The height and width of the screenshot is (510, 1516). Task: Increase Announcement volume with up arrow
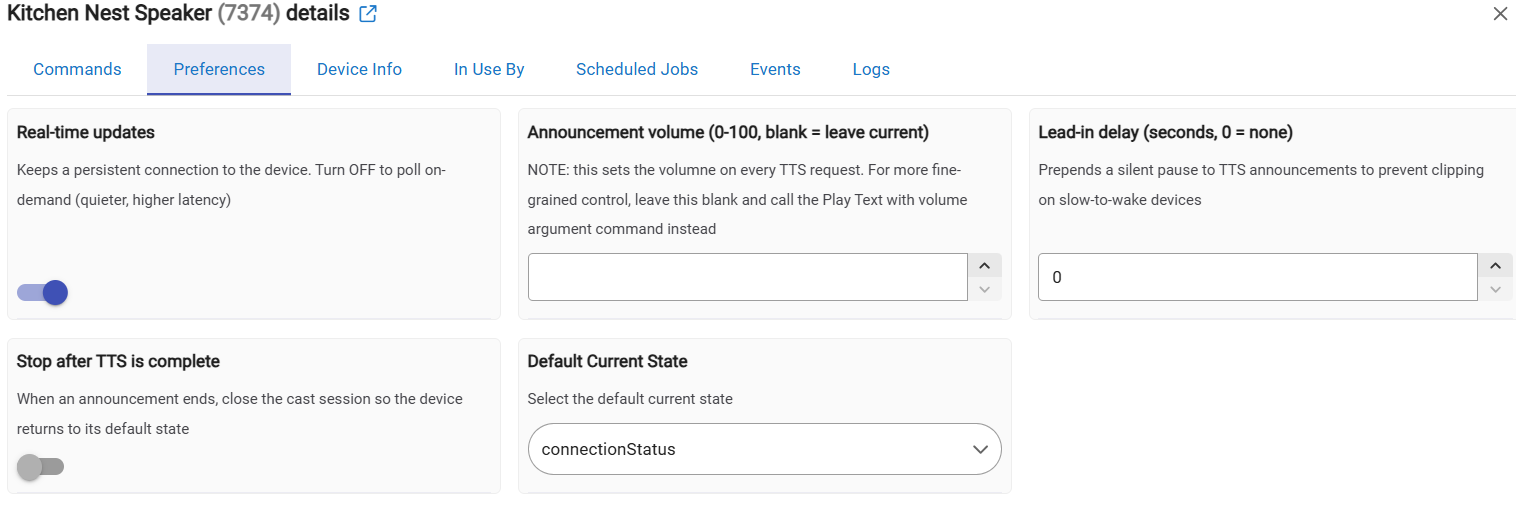click(x=984, y=266)
